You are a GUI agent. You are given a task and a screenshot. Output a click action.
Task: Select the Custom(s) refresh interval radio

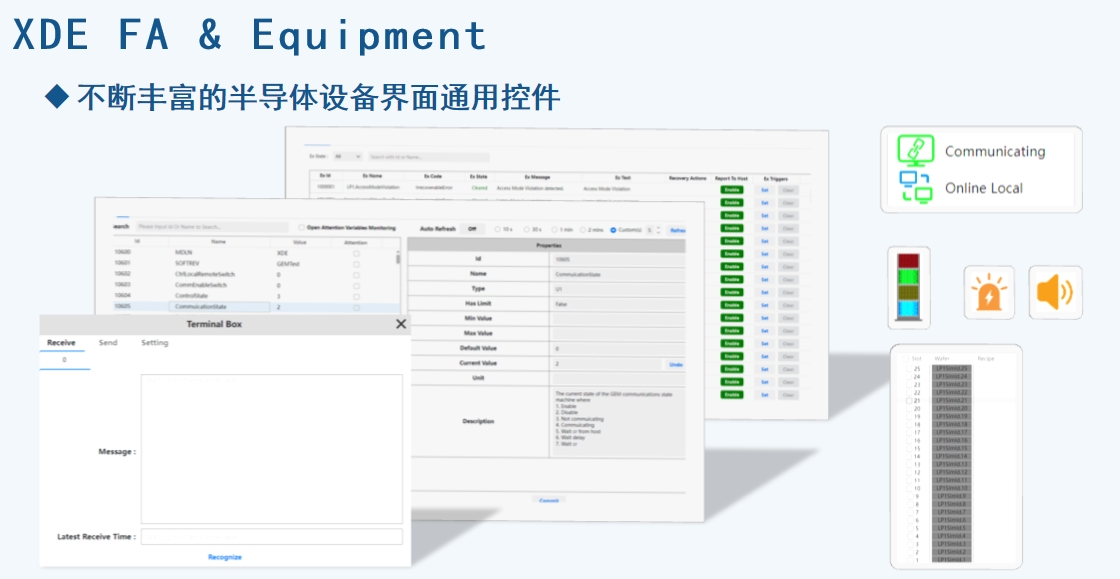coord(613,229)
